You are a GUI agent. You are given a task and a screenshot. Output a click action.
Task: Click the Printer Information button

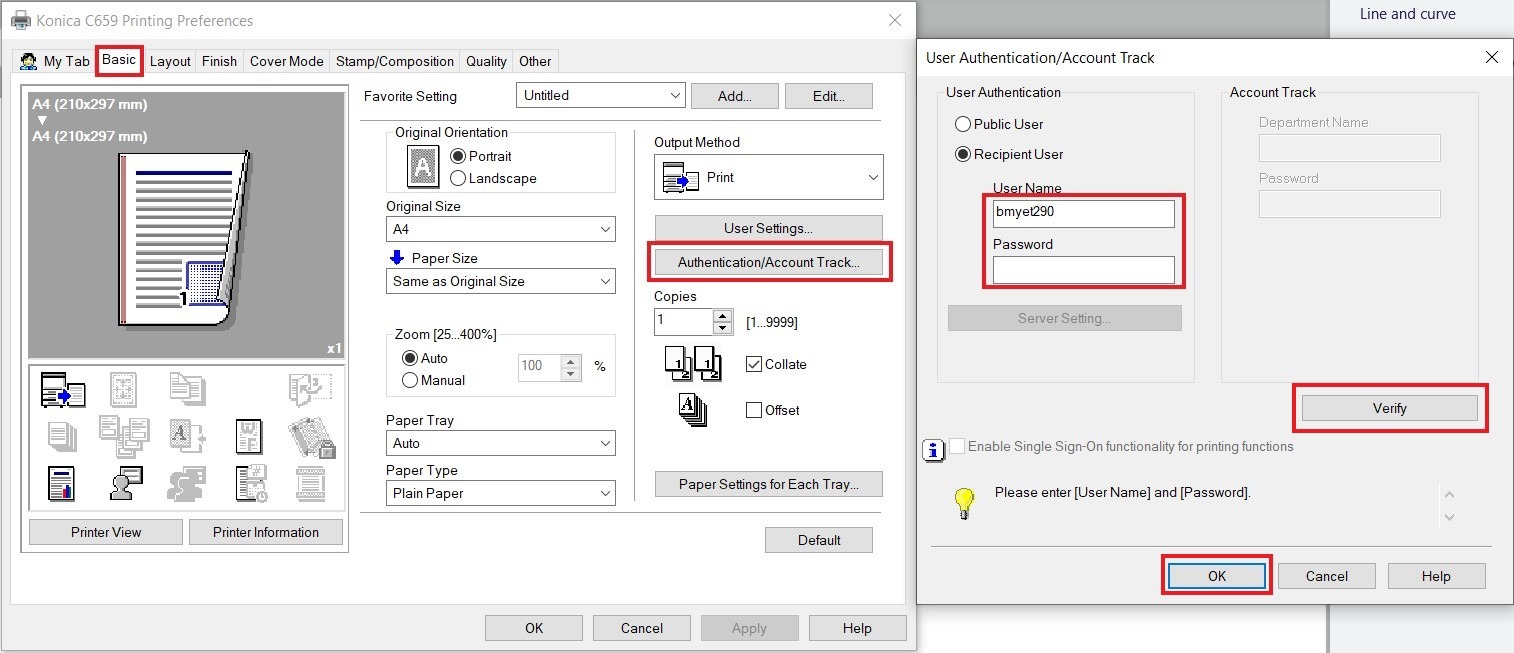(265, 532)
